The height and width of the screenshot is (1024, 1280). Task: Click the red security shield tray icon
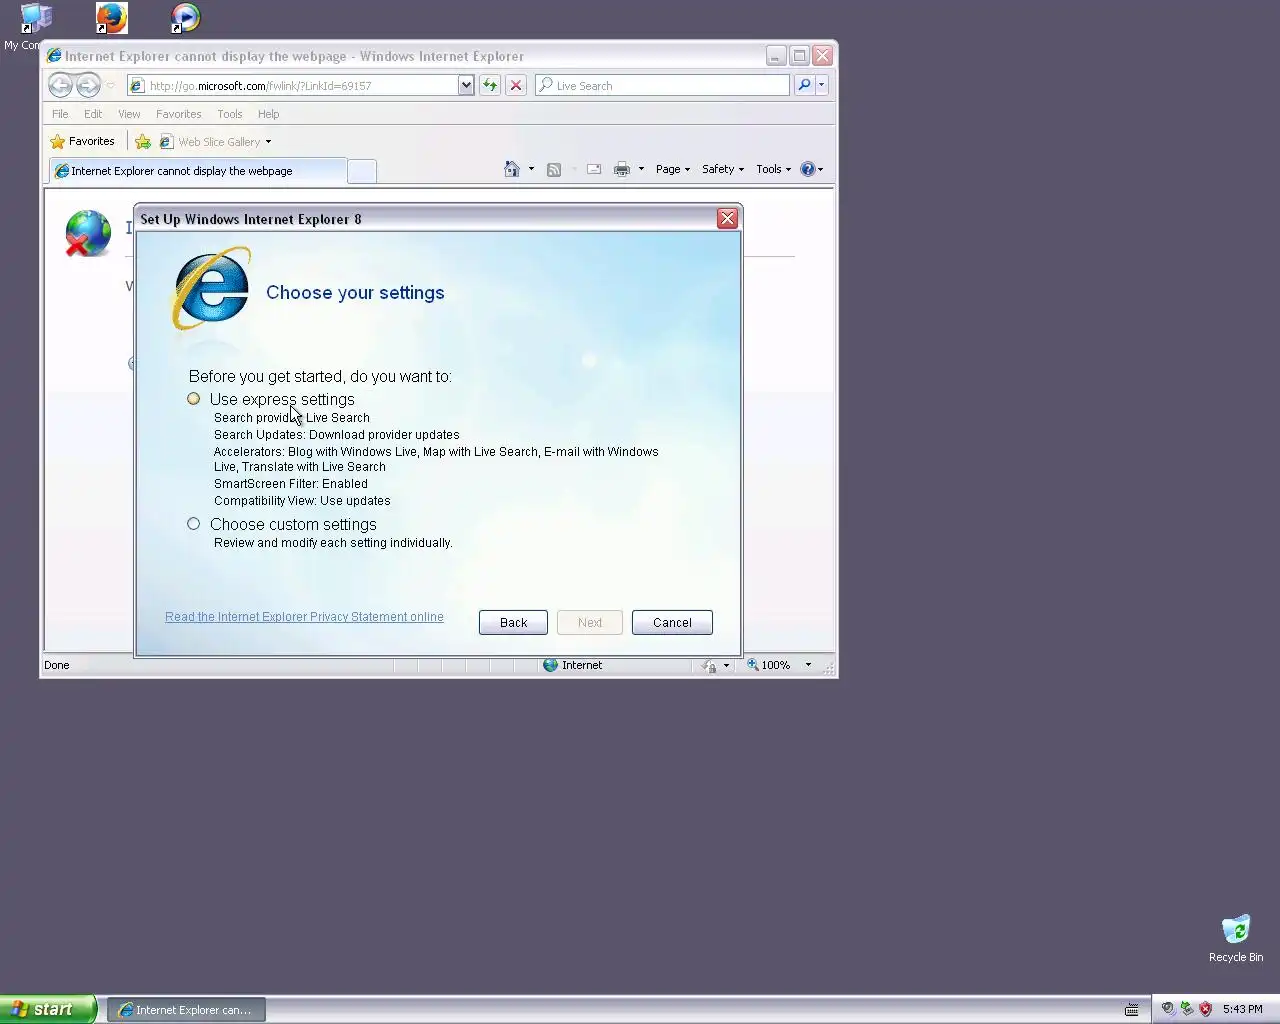[x=1205, y=1009]
